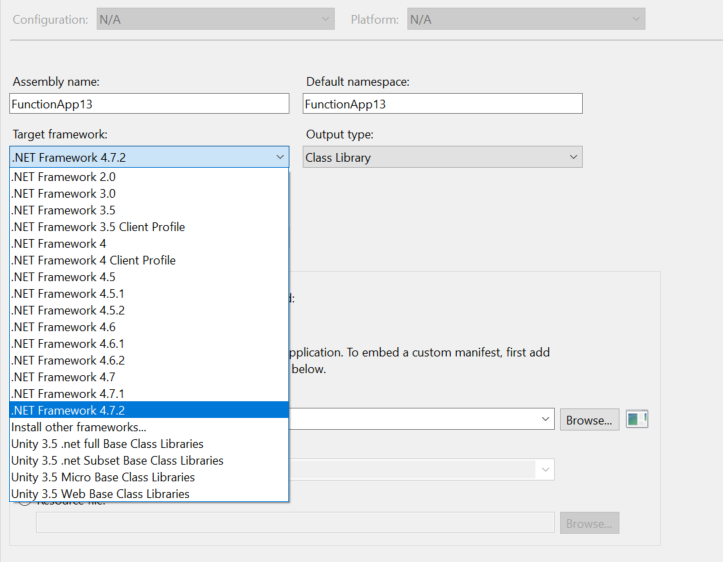This screenshot has height=562, width=723.
Task: Expand the disabled manifest dropdown arrow
Action: click(x=545, y=470)
